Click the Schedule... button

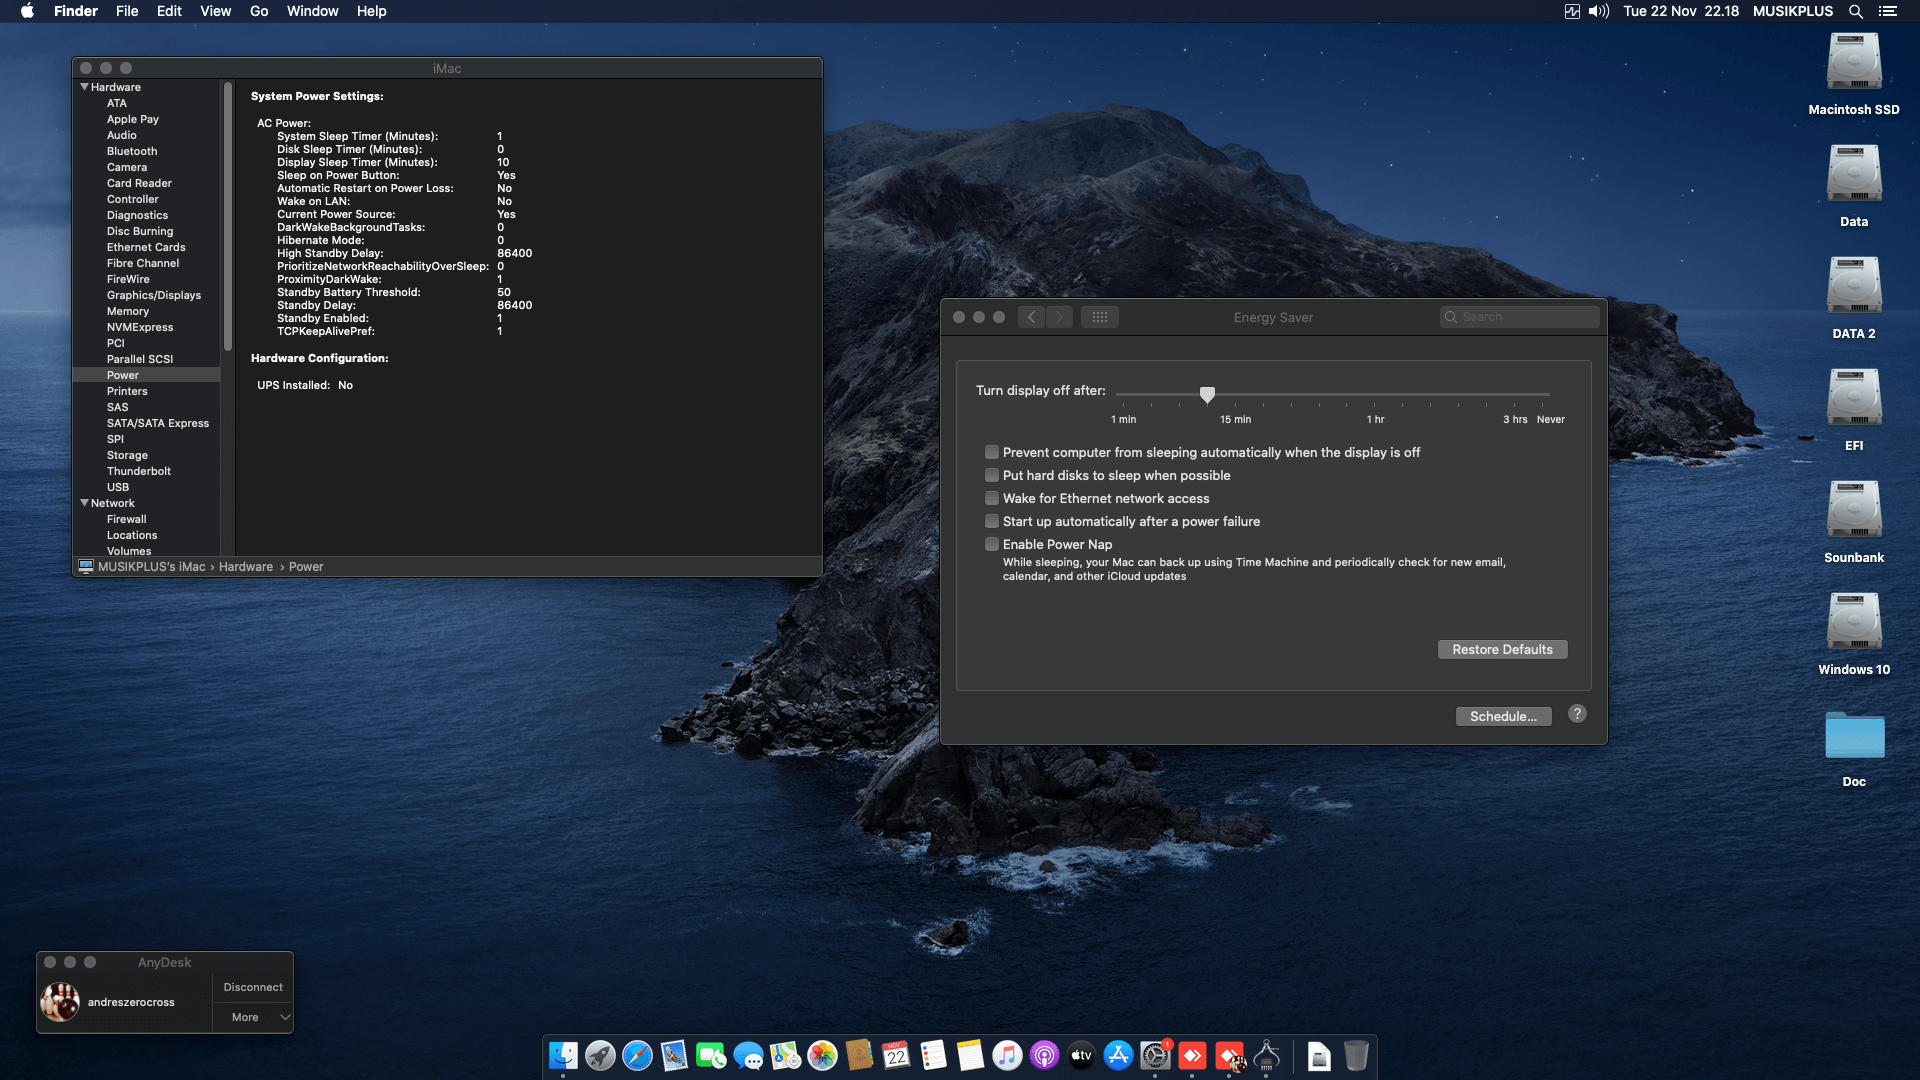click(x=1503, y=716)
